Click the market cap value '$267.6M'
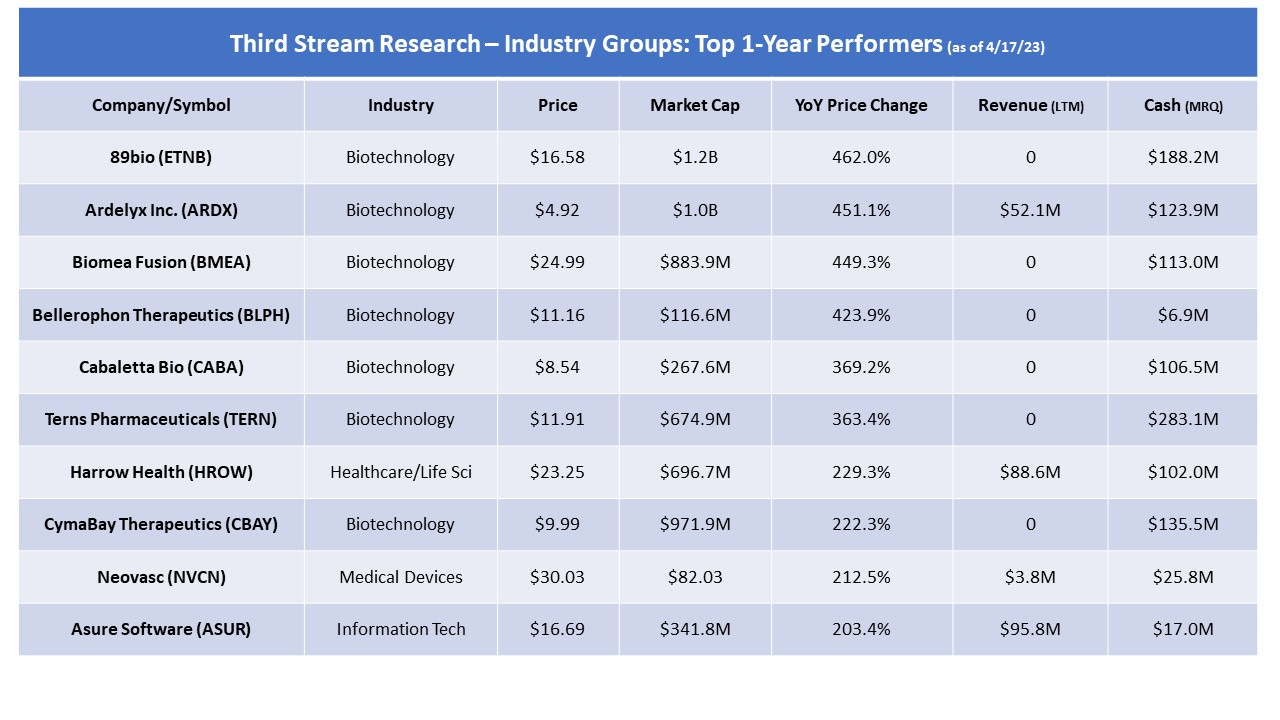1280x720 pixels. pos(695,367)
